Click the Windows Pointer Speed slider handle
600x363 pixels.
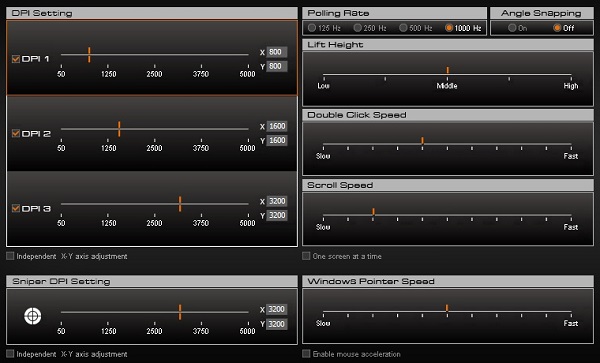point(447,308)
